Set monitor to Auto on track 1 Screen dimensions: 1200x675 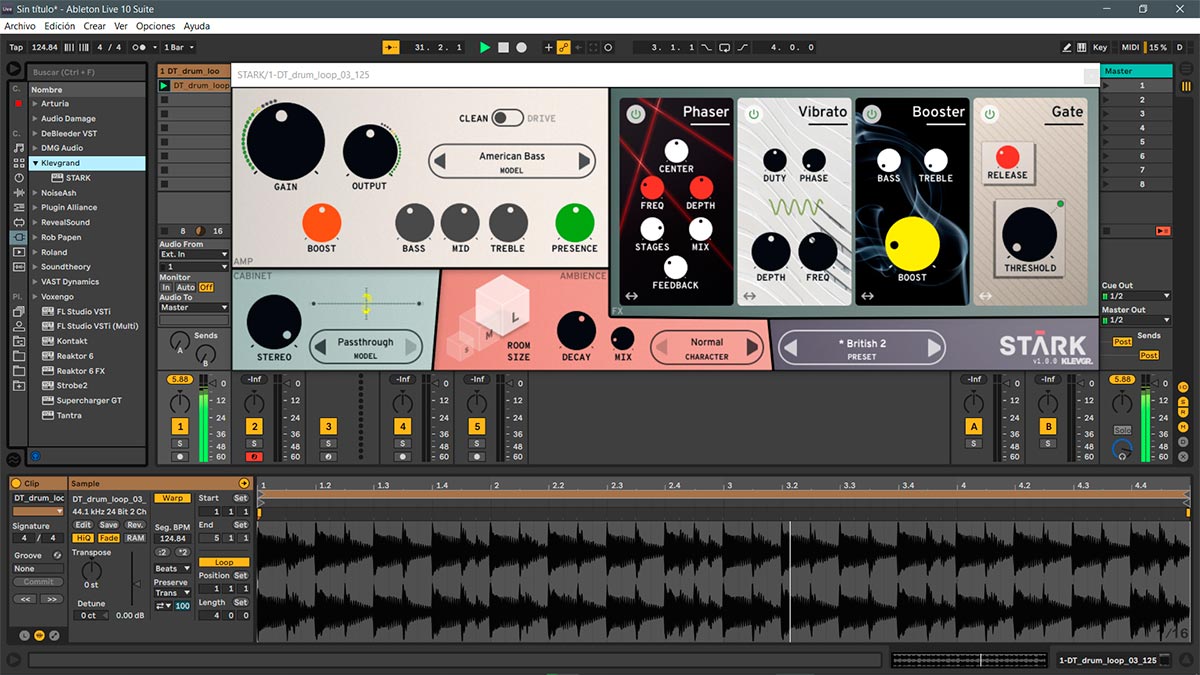(x=186, y=288)
